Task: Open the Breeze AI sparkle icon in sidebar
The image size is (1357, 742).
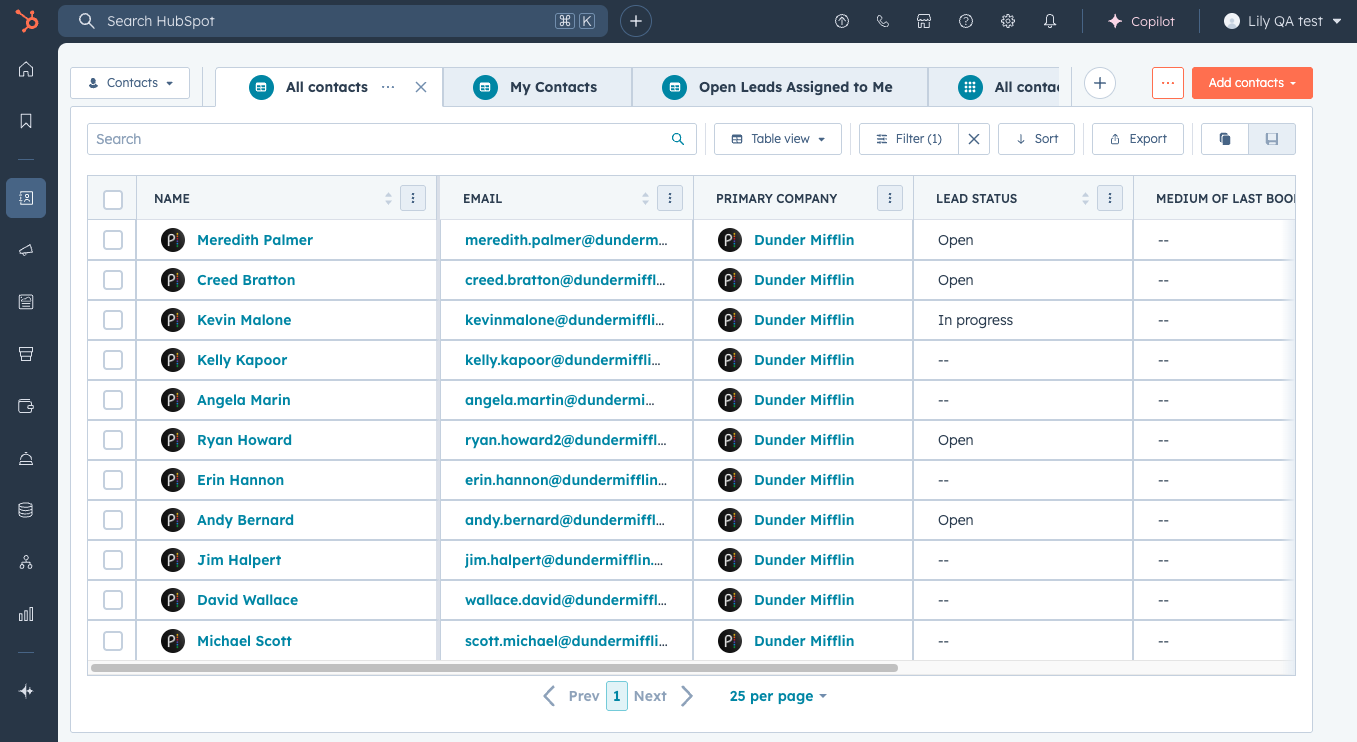Action: tap(26, 691)
